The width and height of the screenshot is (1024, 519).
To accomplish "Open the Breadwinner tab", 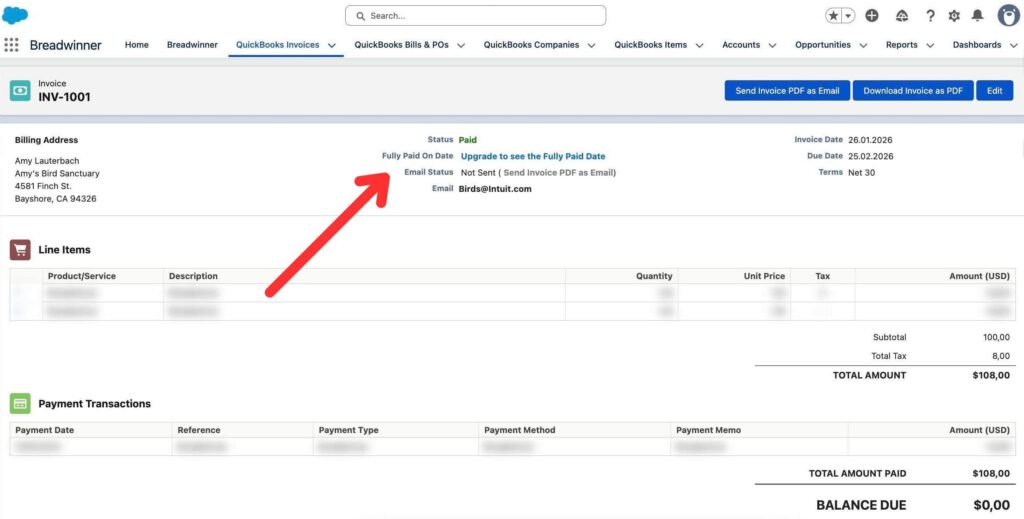I will (x=192, y=45).
